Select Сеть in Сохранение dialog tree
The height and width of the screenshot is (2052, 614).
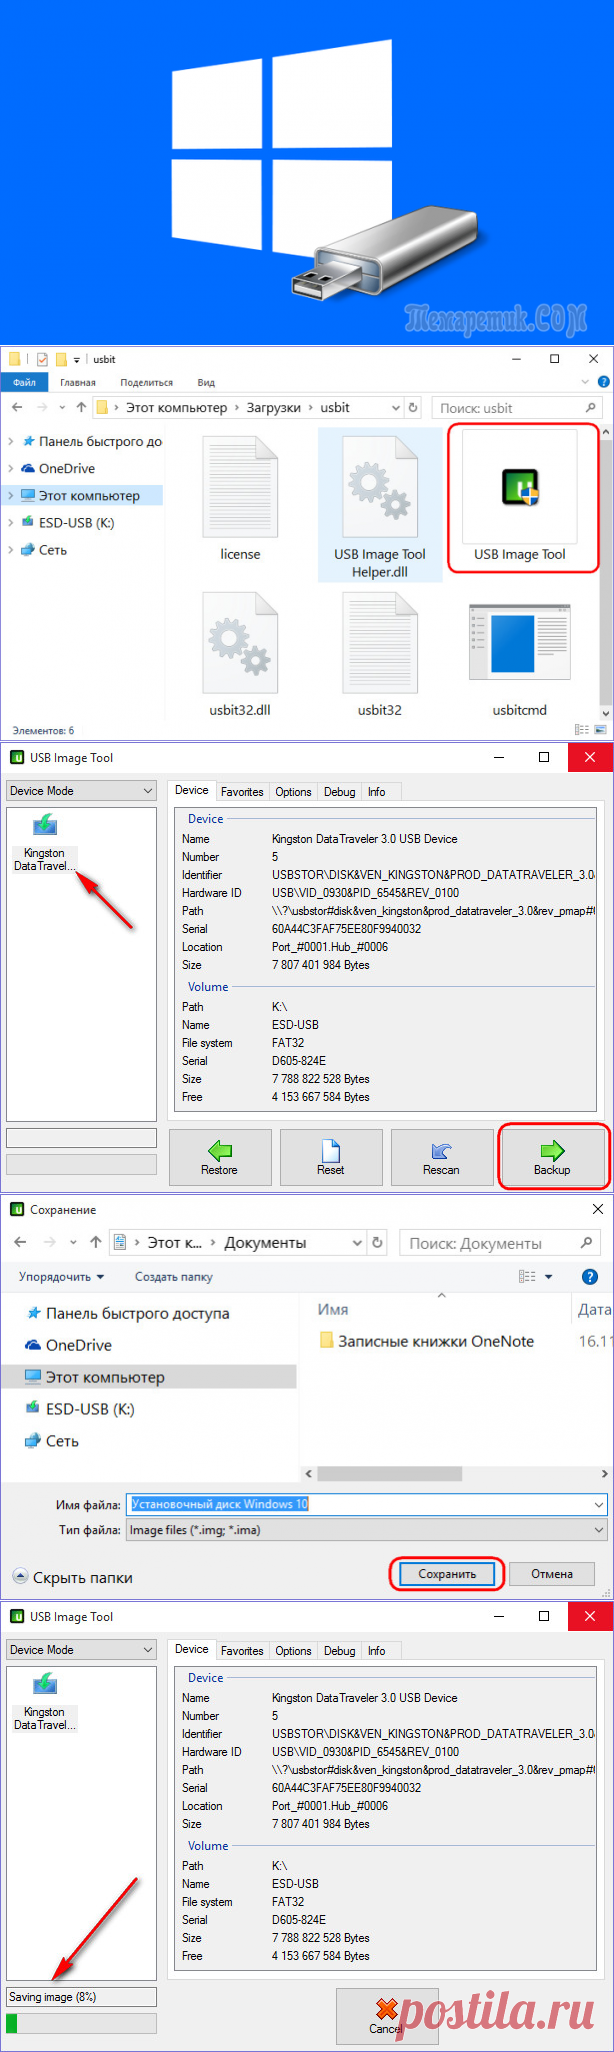[52, 1441]
